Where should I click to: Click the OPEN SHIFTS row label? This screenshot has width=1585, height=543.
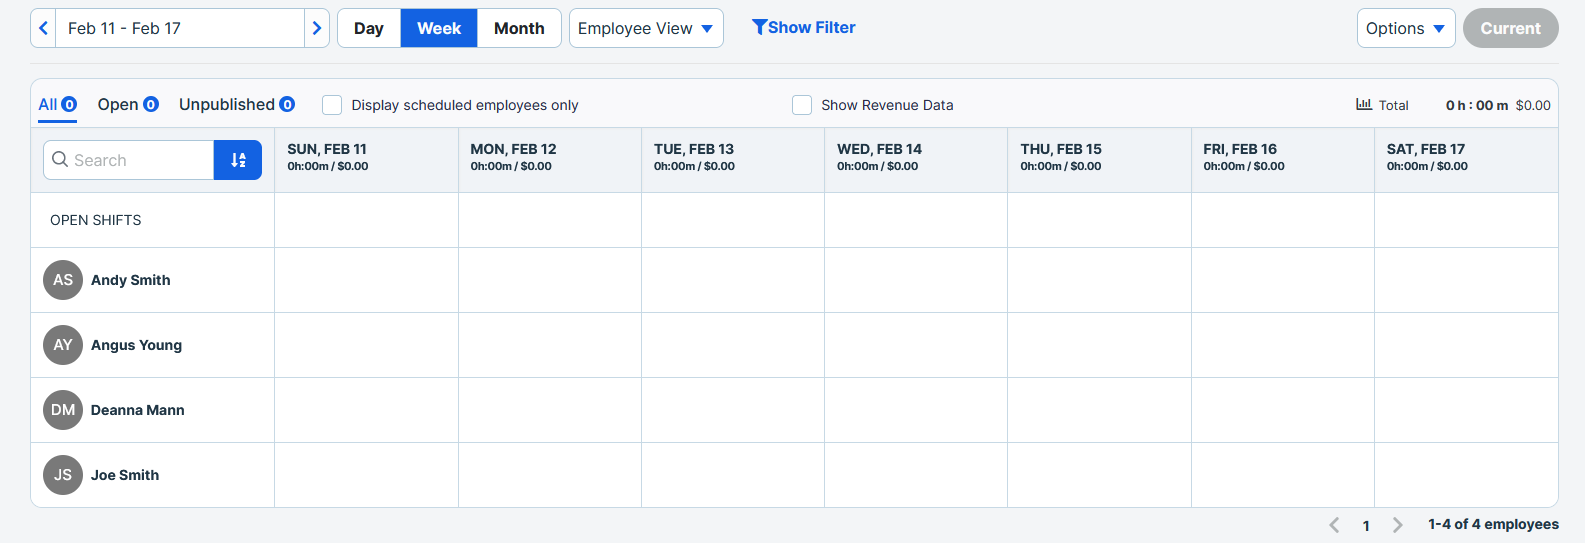pos(96,220)
